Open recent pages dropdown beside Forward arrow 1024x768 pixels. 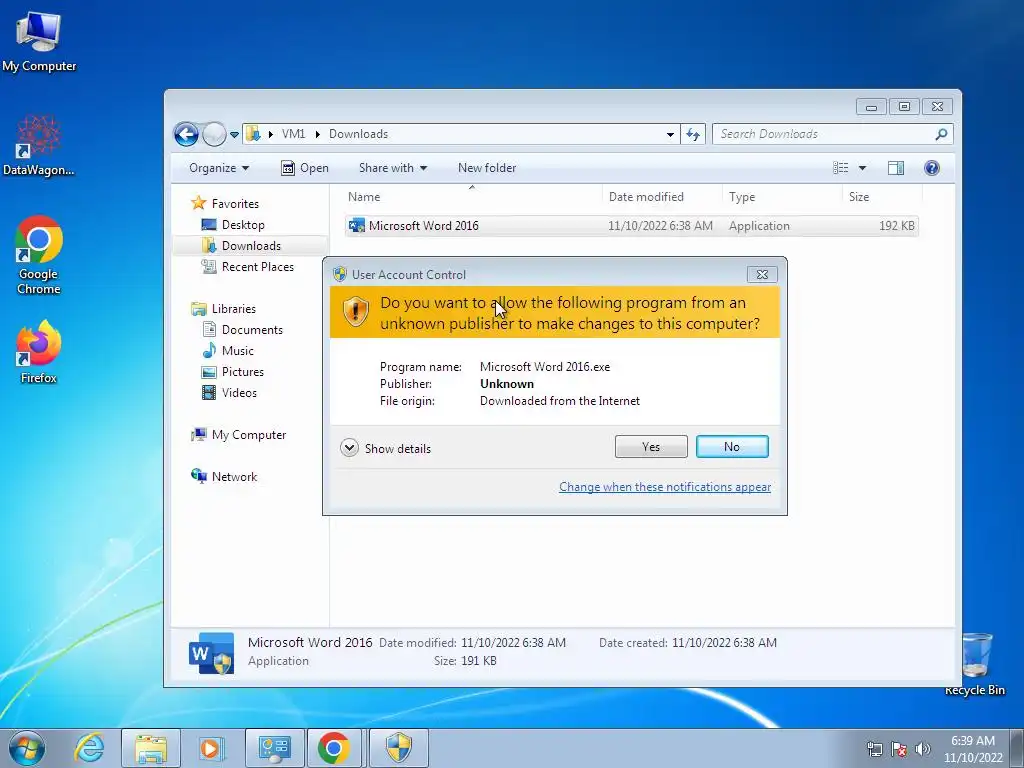[x=234, y=135]
